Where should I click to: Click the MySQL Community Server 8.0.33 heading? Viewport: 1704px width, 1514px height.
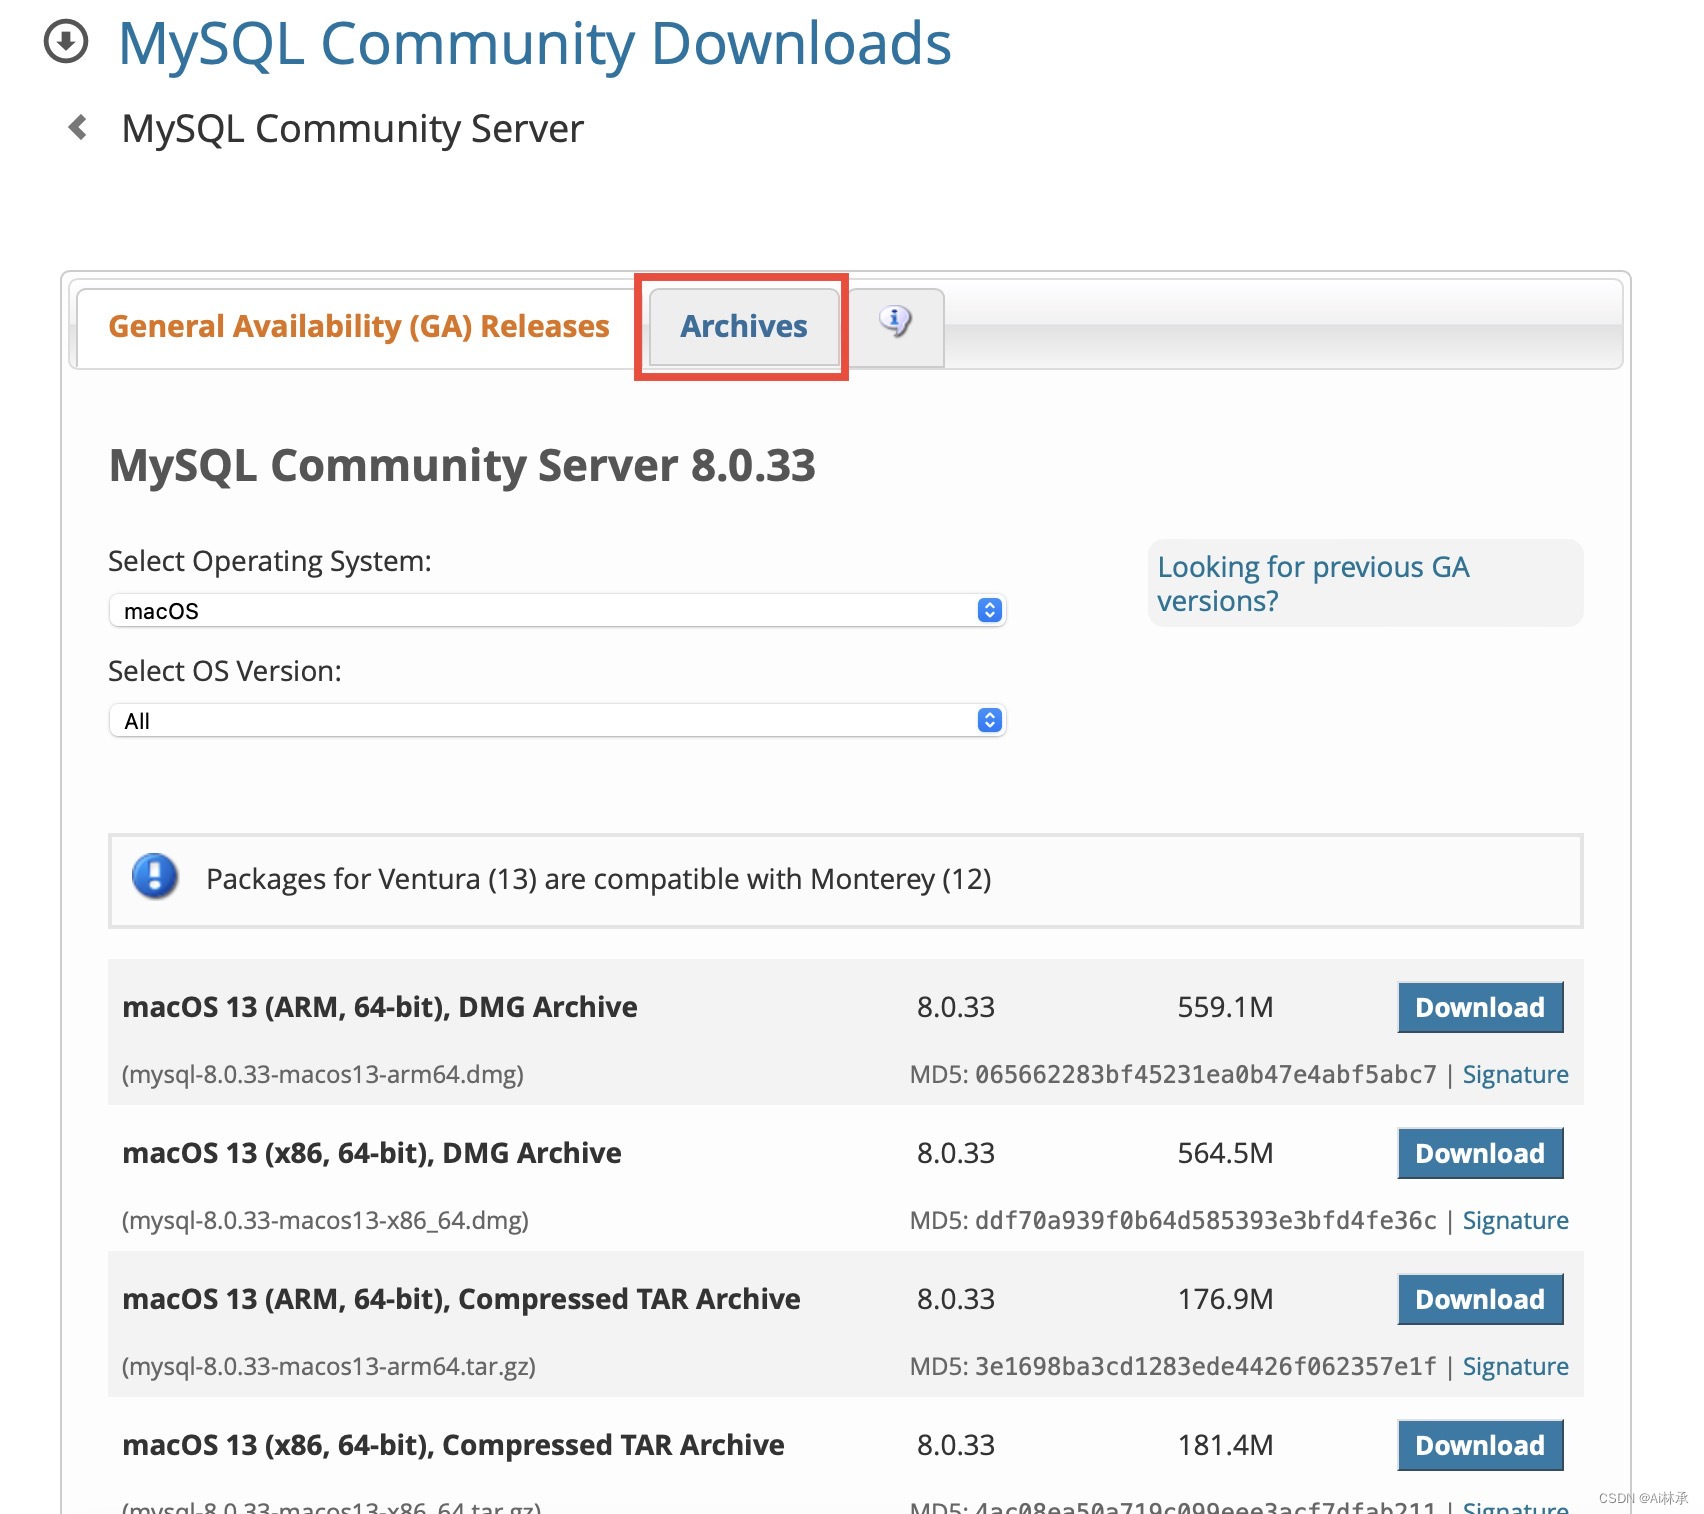click(x=462, y=466)
